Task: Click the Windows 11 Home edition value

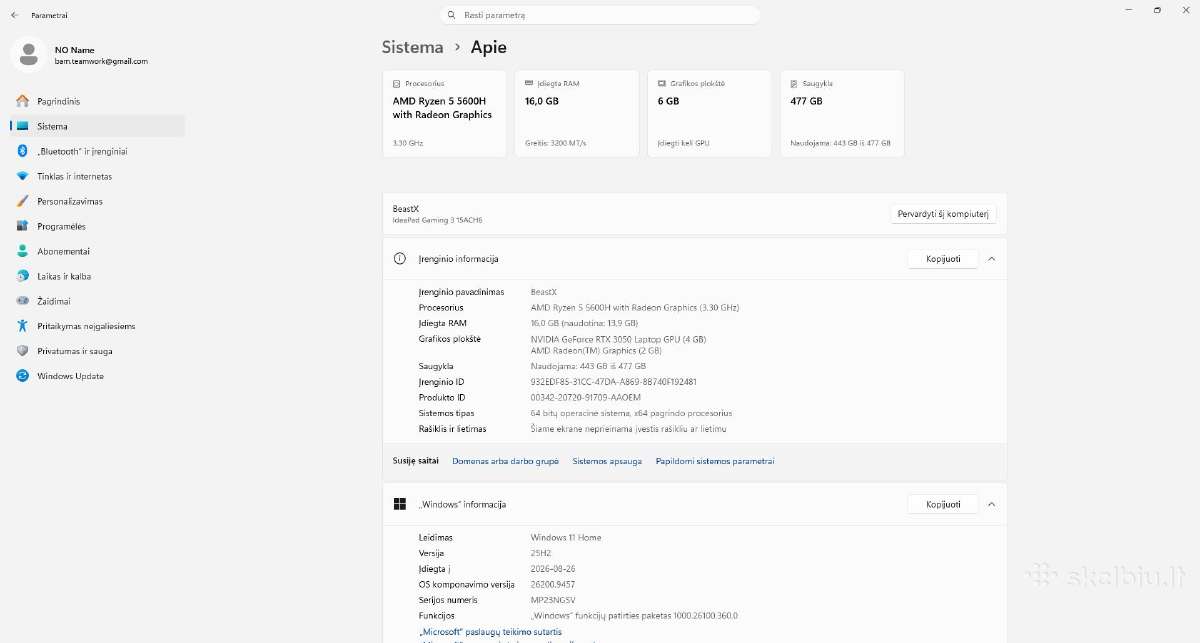Action: pos(566,537)
